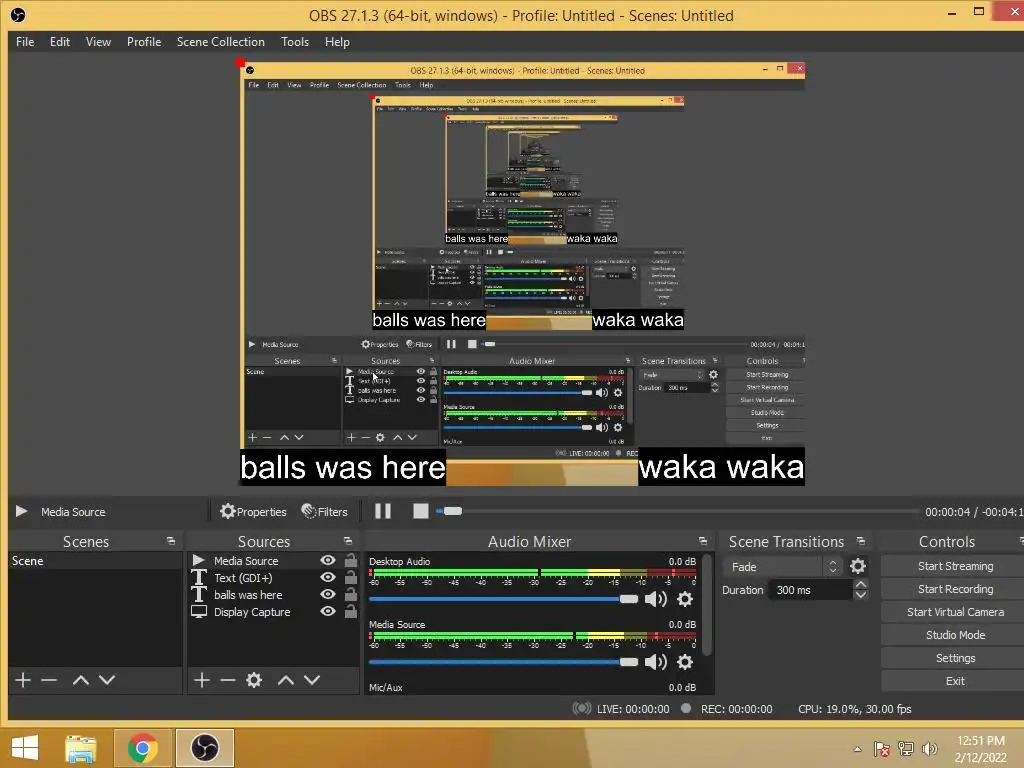
Task: Open Properties for the selected source
Action: click(x=253, y=511)
